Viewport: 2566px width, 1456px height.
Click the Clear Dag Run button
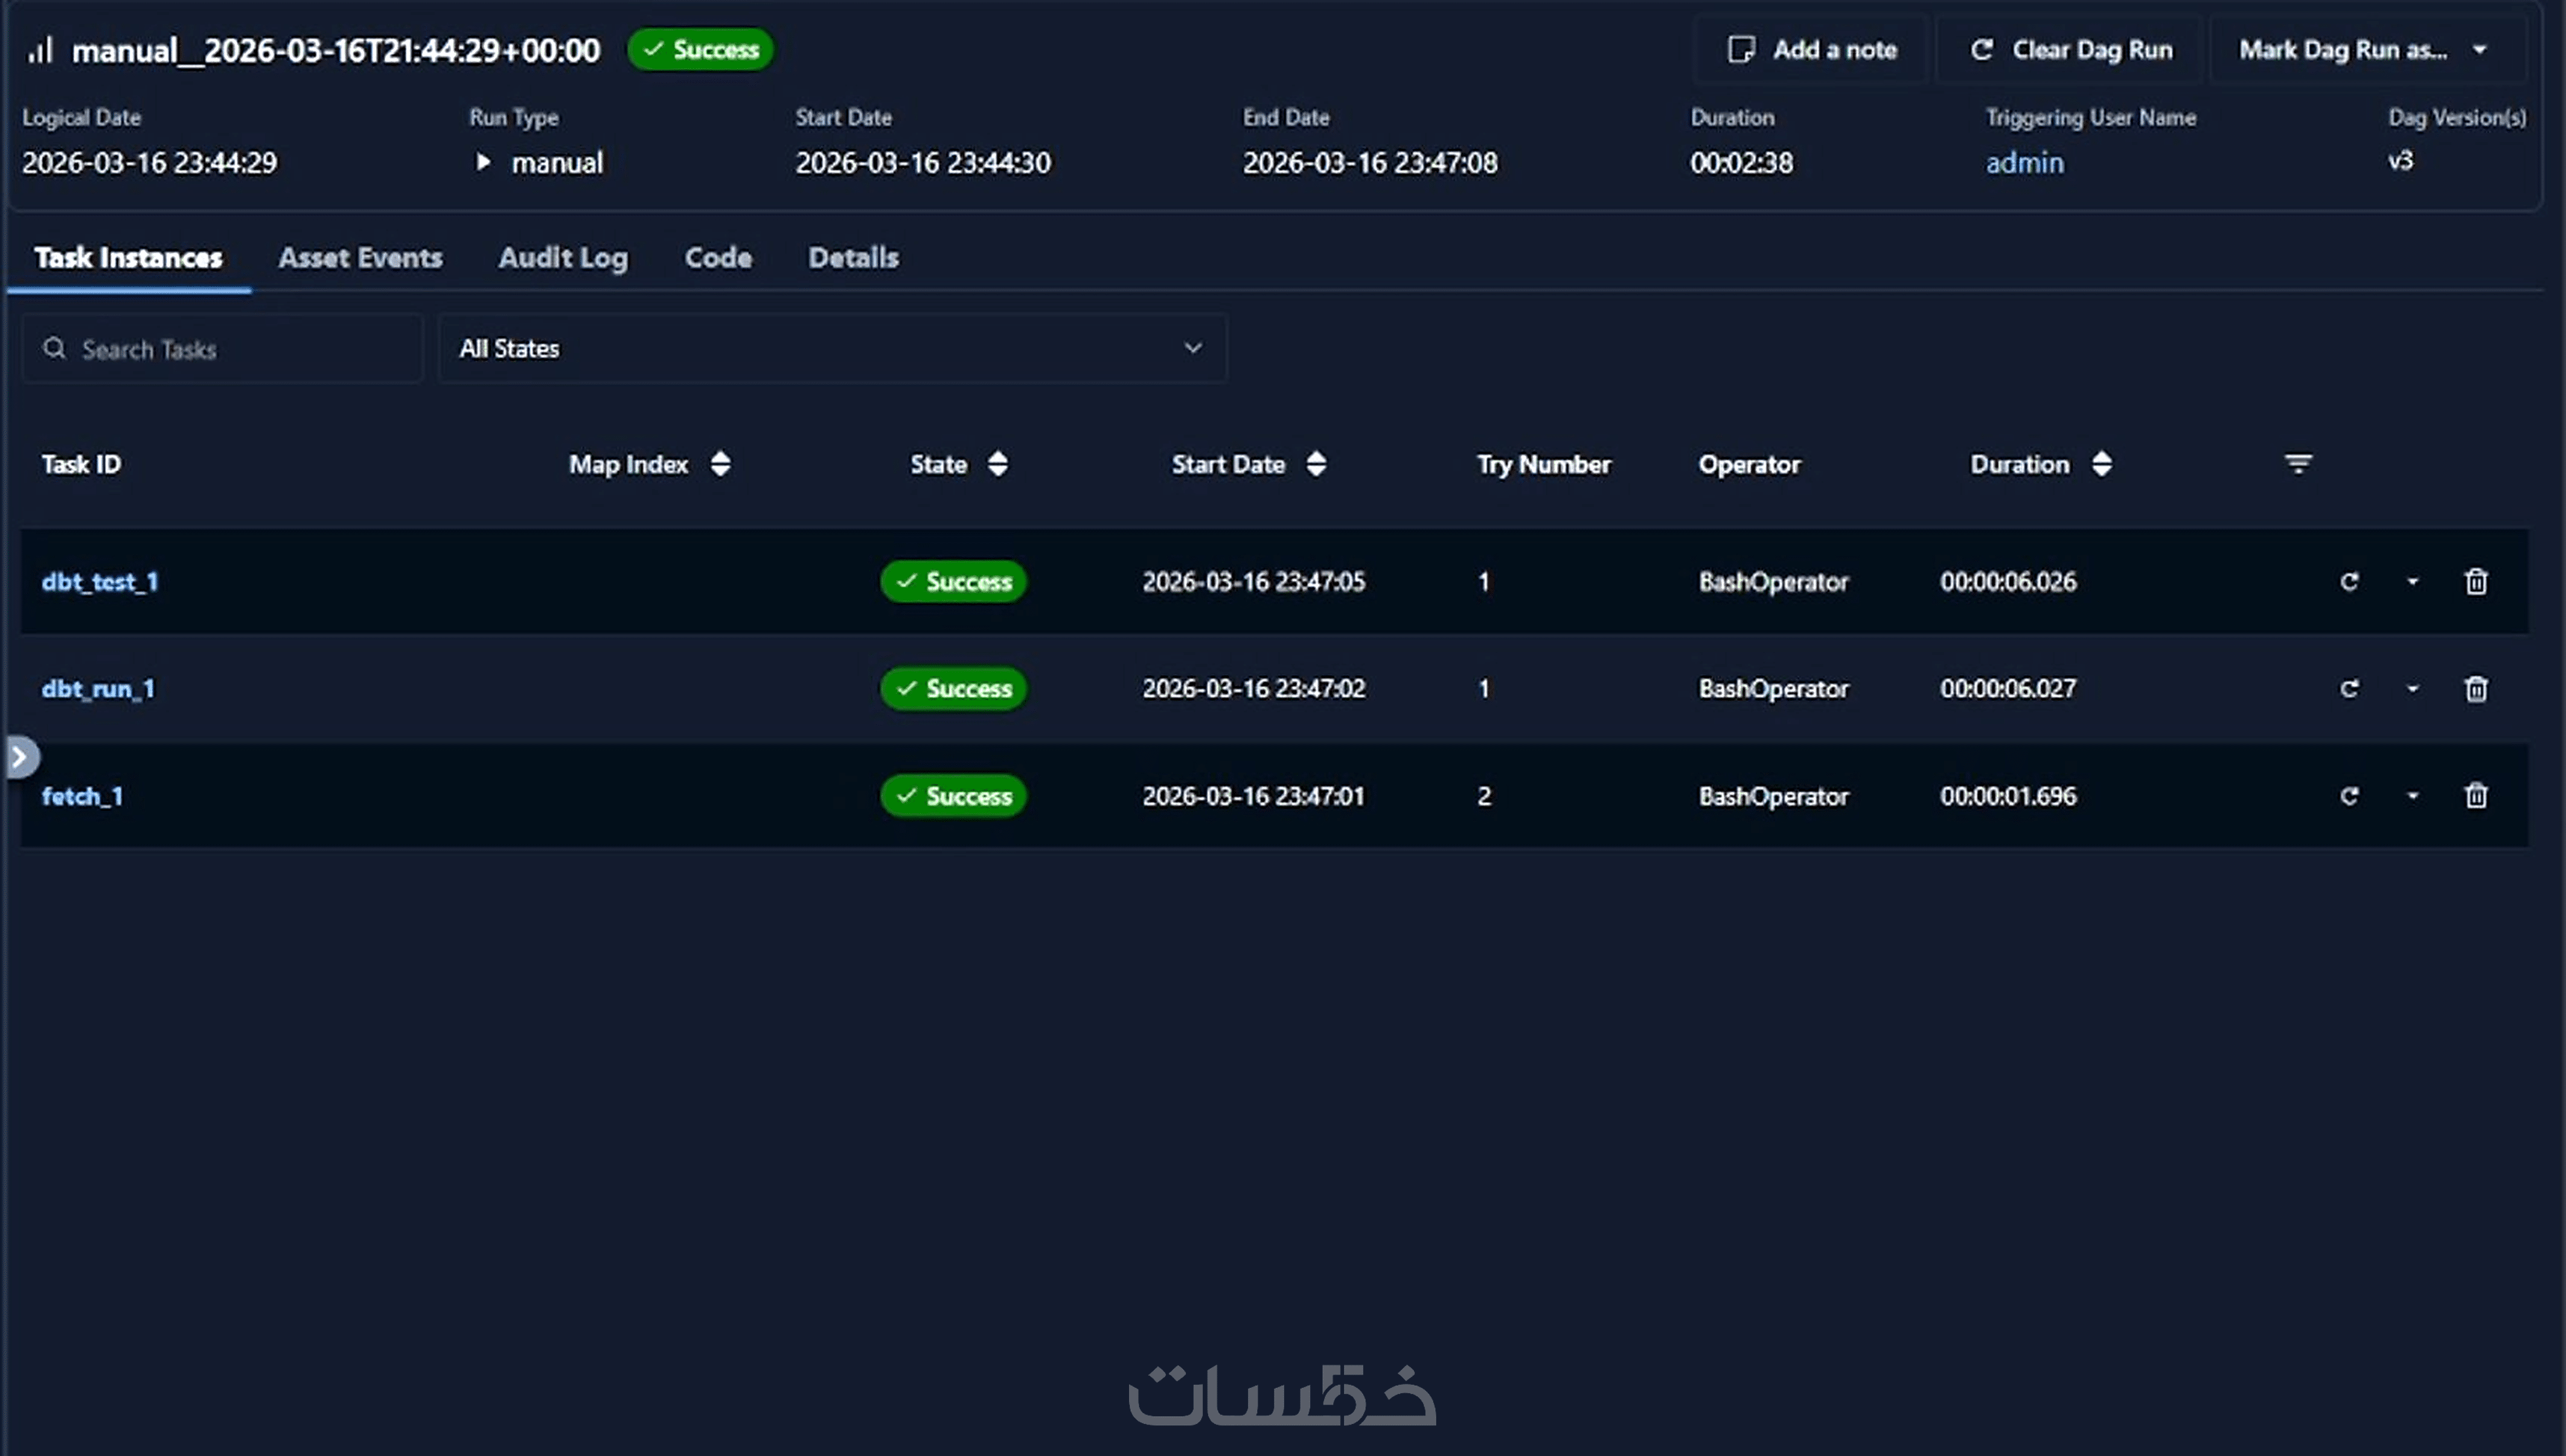[2071, 50]
